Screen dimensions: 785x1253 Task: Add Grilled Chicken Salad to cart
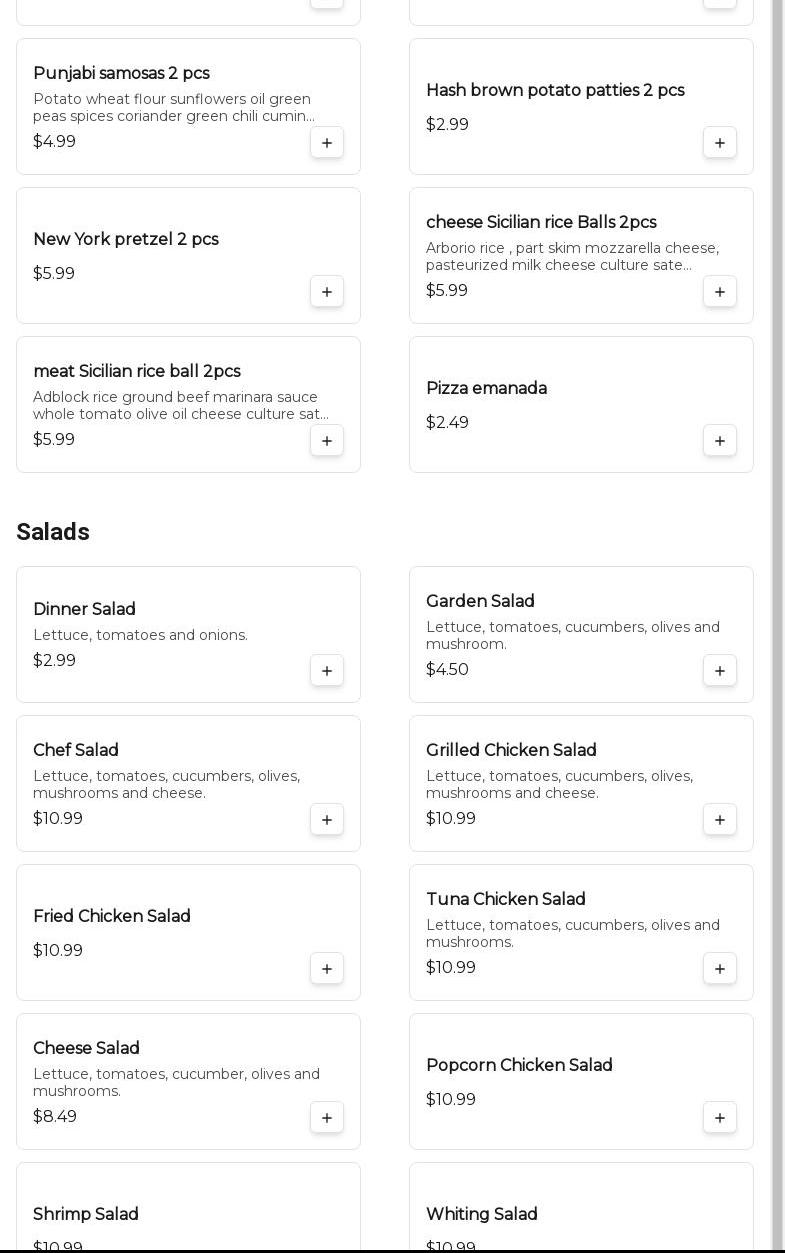(720, 819)
